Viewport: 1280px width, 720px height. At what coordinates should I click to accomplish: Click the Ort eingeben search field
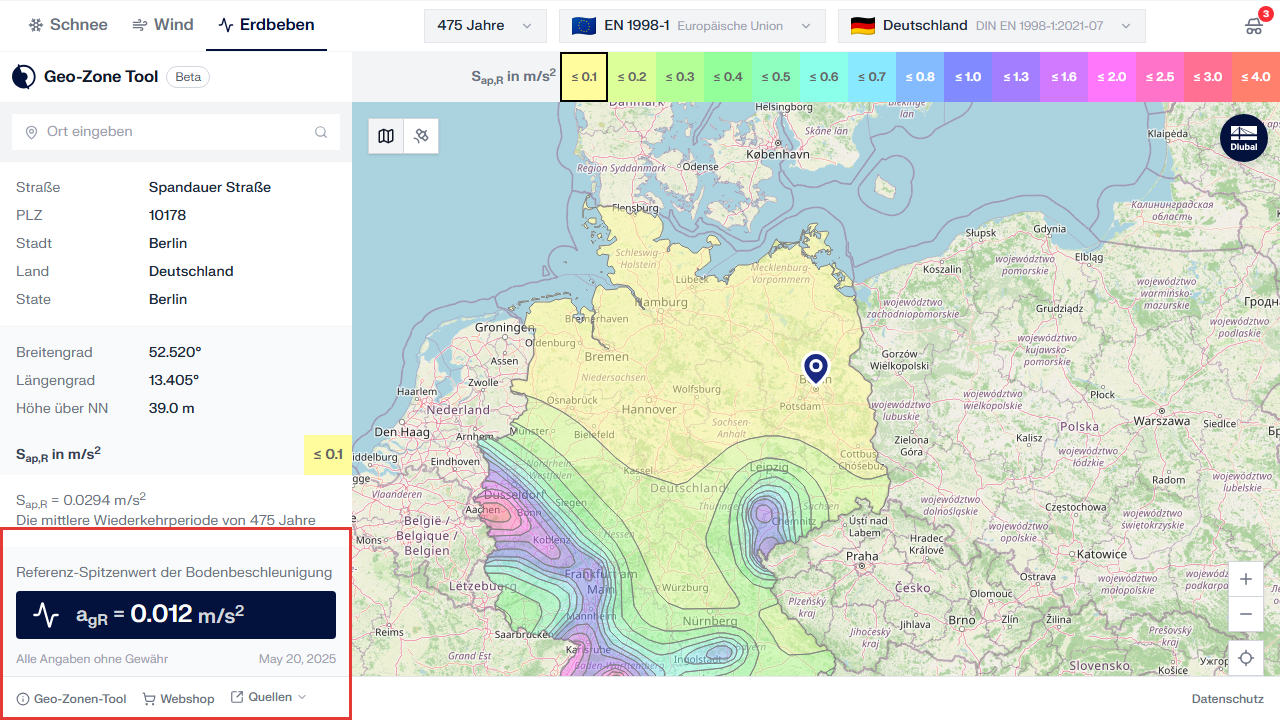[170, 132]
